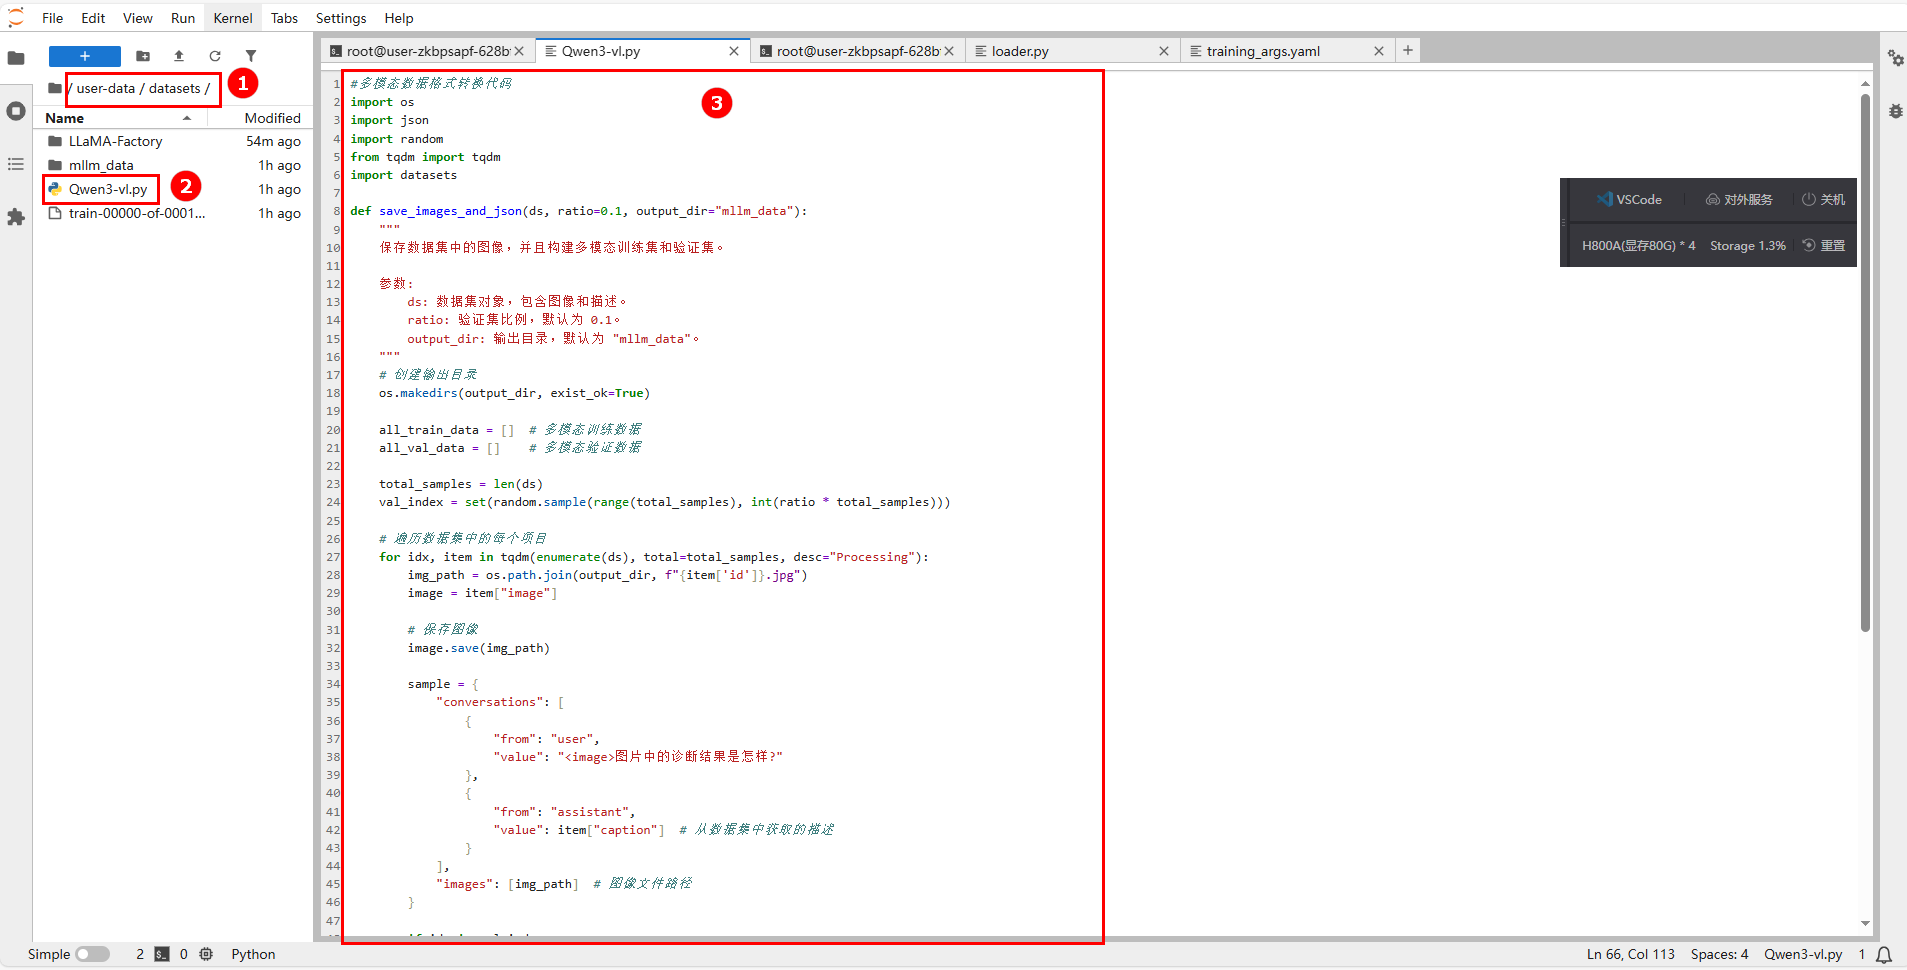Toggle the file filter funnel icon

(251, 56)
